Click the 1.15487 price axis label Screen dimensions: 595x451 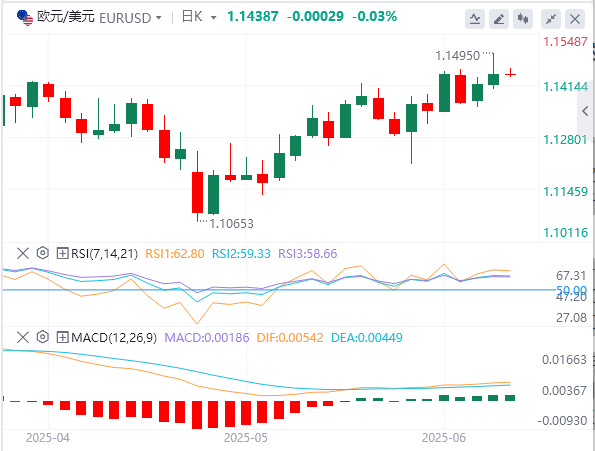(x=565, y=41)
